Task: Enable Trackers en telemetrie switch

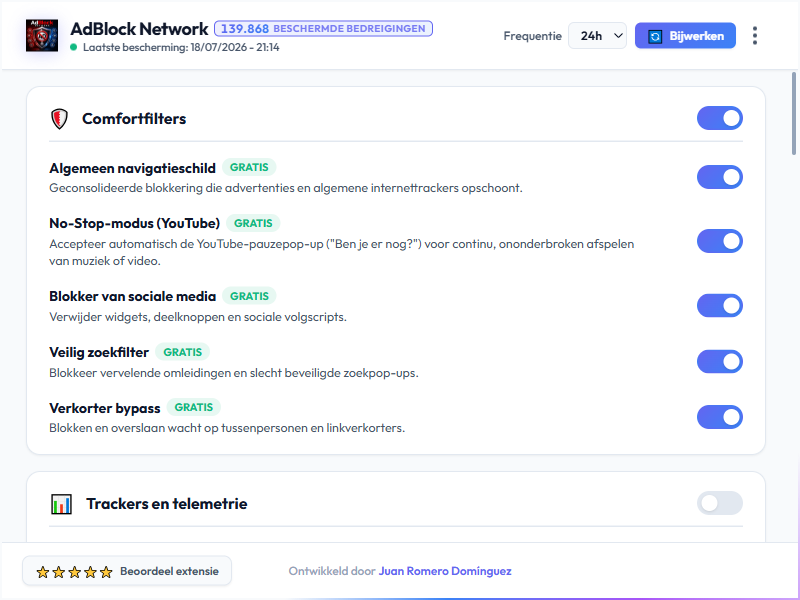Action: click(x=719, y=504)
